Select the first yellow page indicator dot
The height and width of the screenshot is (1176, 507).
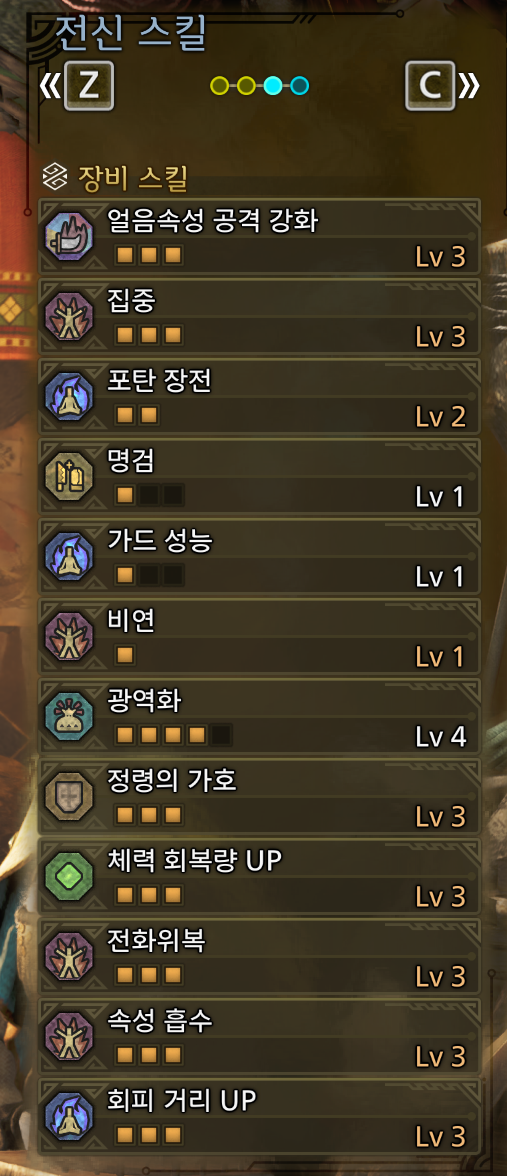[x=219, y=86]
